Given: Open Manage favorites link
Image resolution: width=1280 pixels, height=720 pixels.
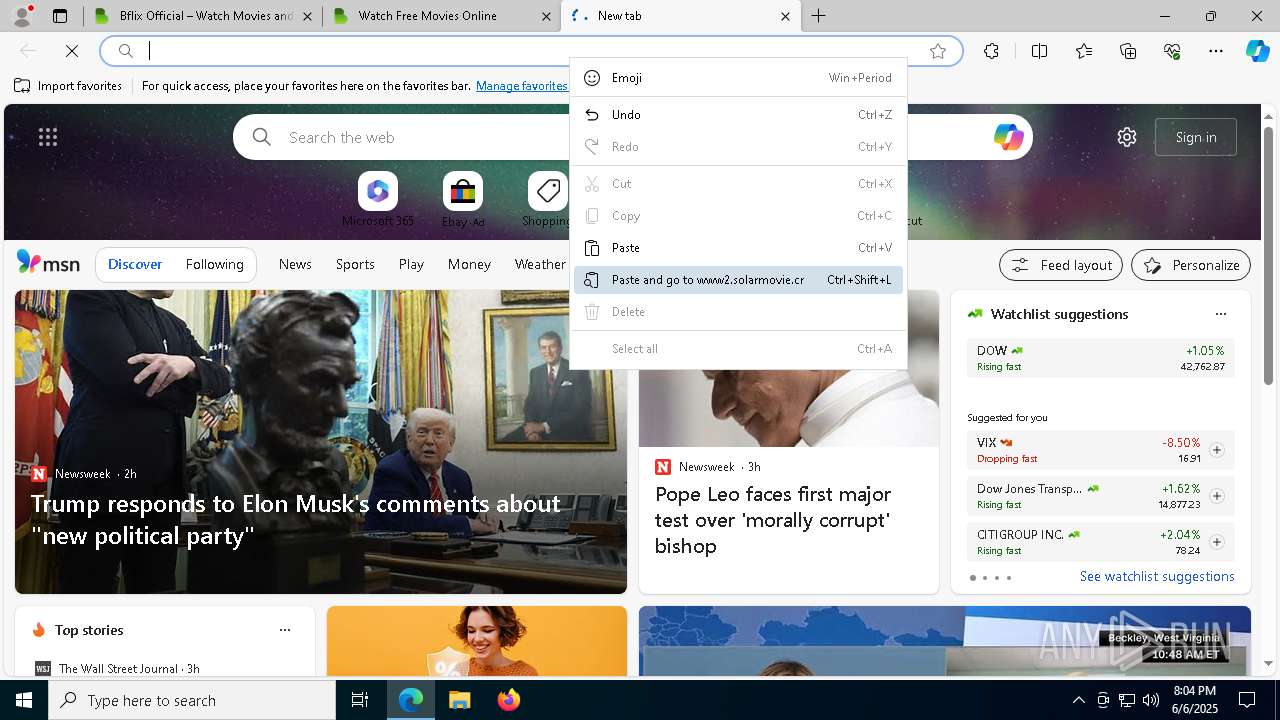Looking at the screenshot, I should 522,86.
